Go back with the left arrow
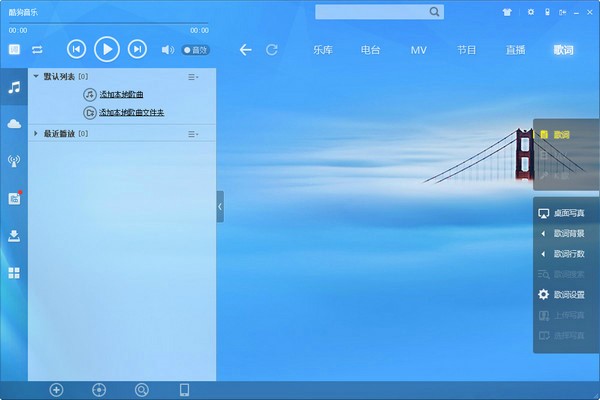600x400 pixels. coord(245,50)
